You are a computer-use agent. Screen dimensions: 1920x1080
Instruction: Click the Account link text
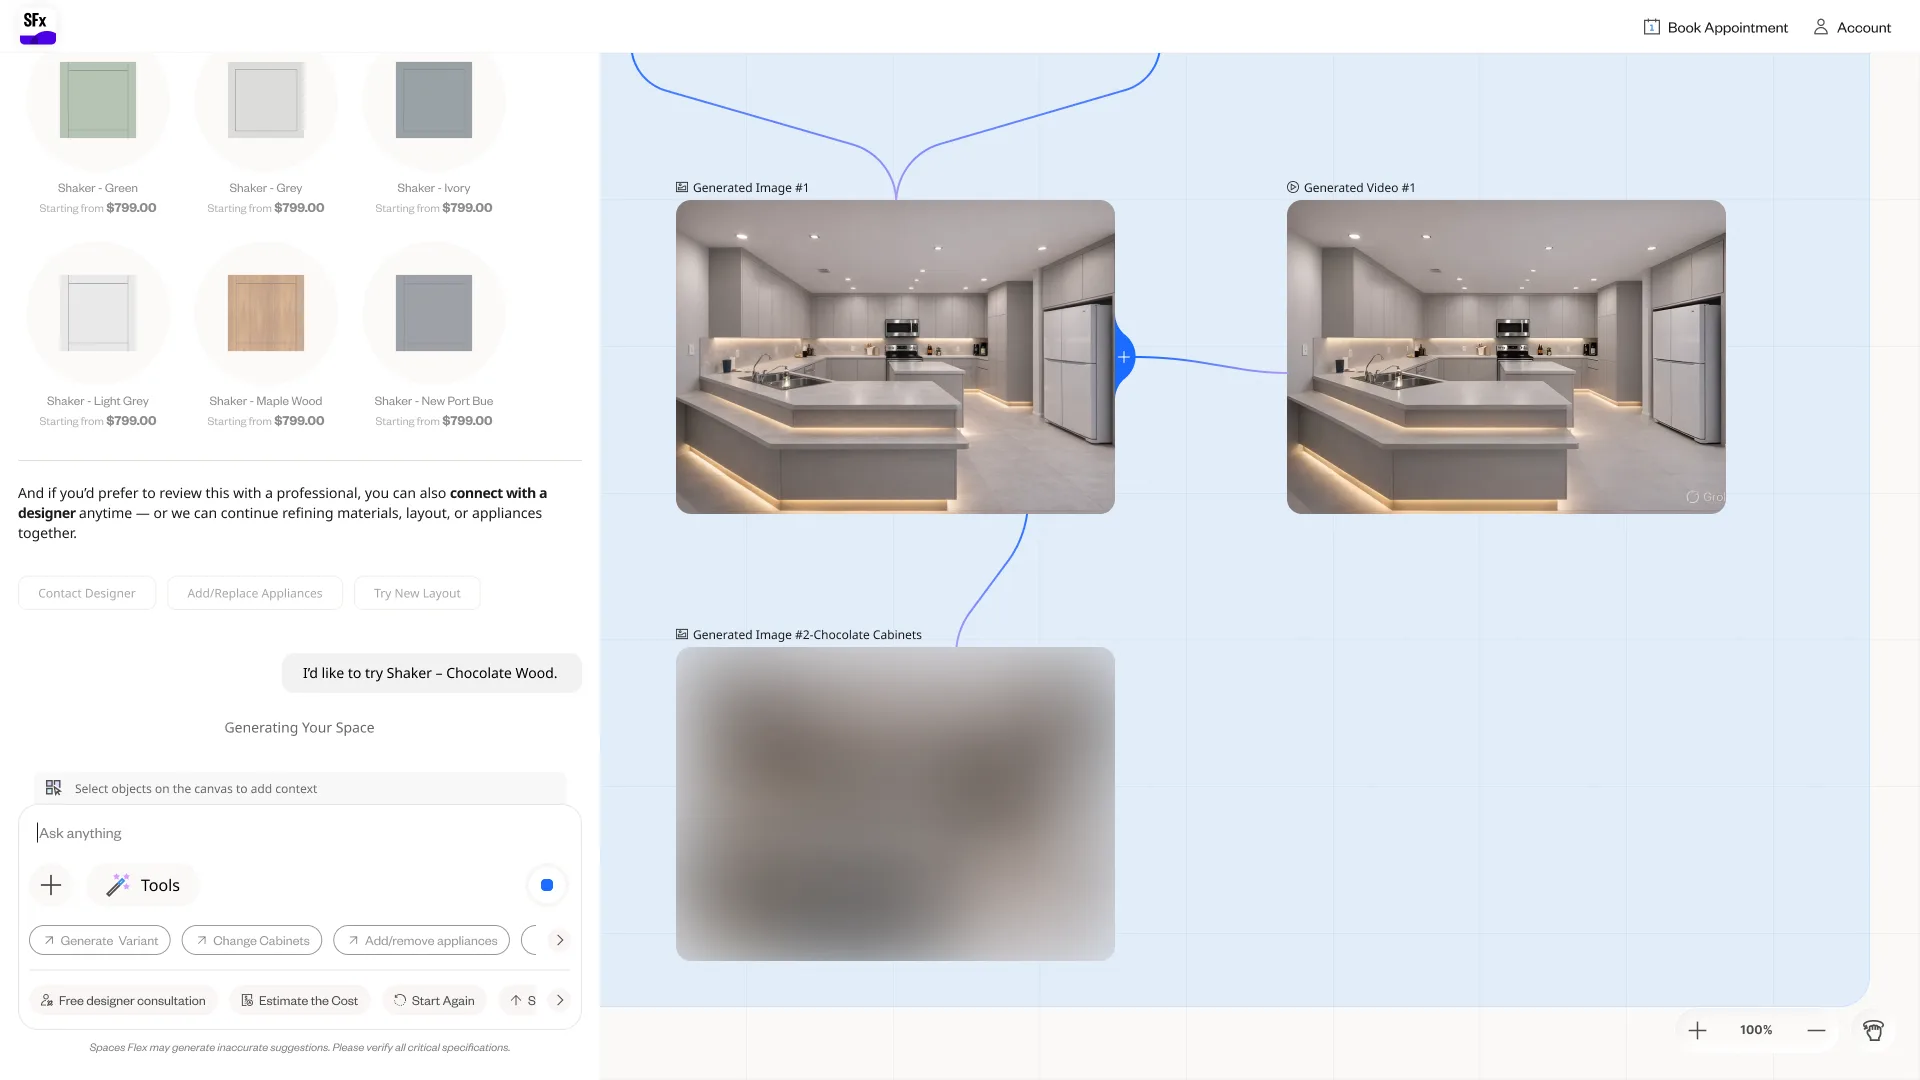tap(1864, 28)
